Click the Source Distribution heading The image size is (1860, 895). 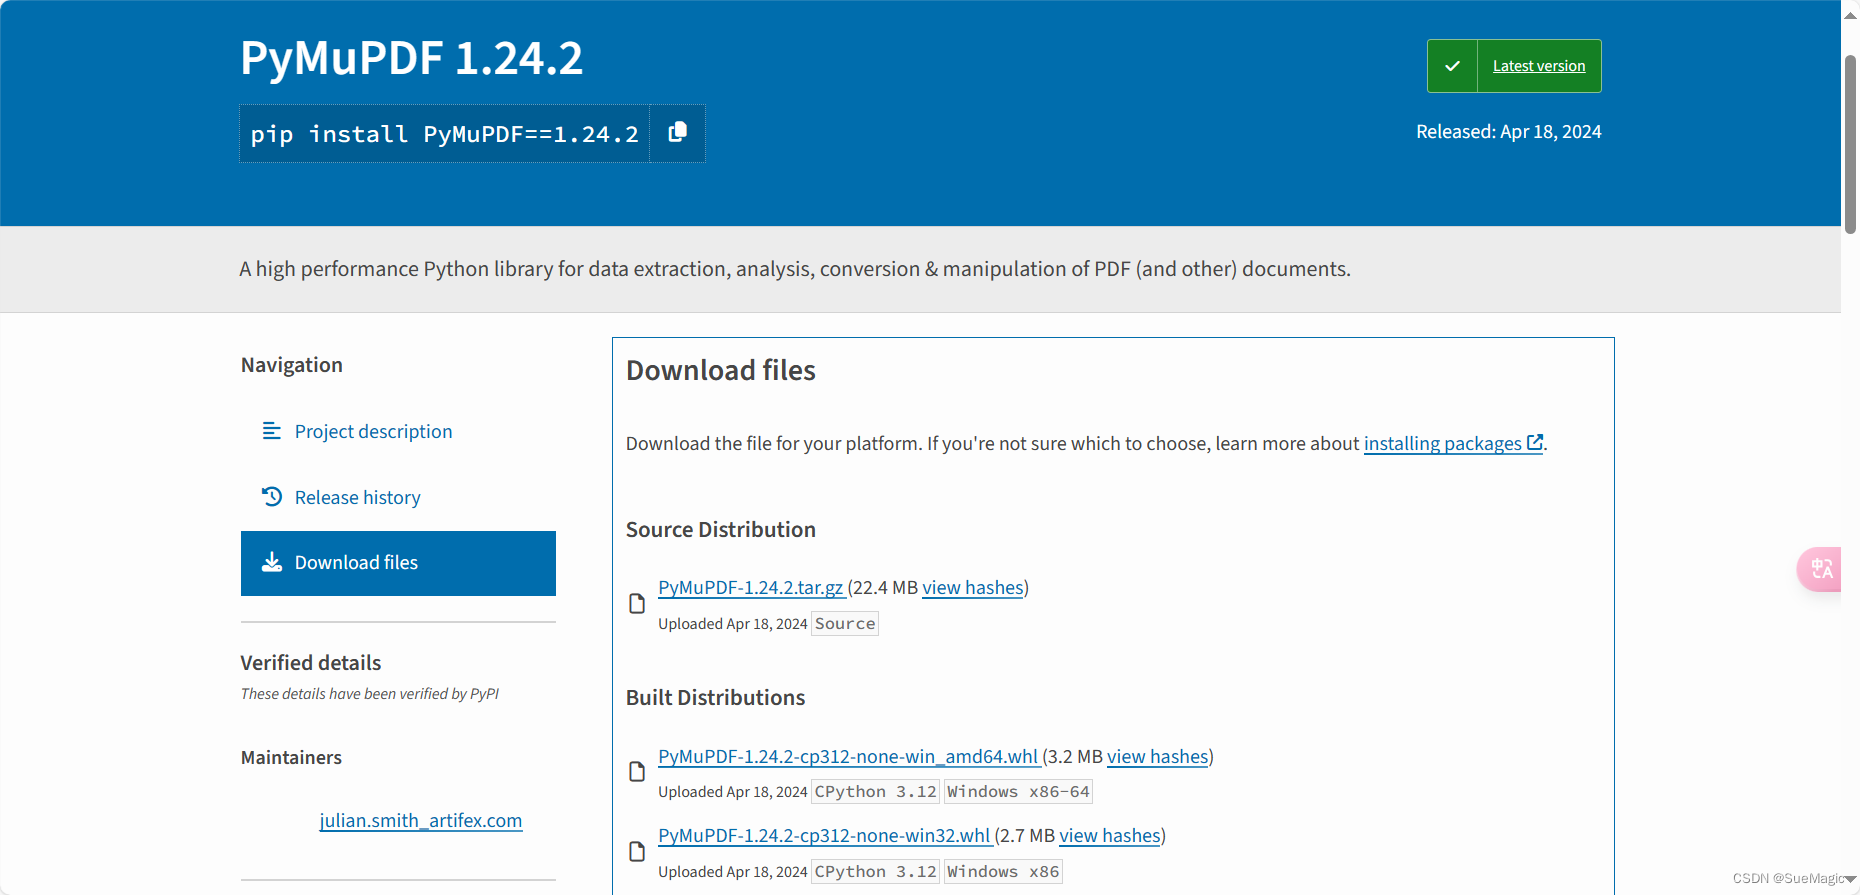click(721, 529)
